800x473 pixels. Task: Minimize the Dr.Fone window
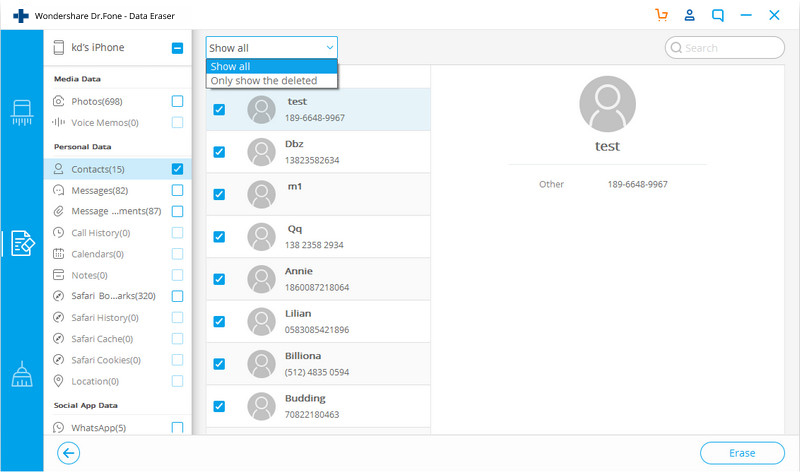(x=746, y=15)
